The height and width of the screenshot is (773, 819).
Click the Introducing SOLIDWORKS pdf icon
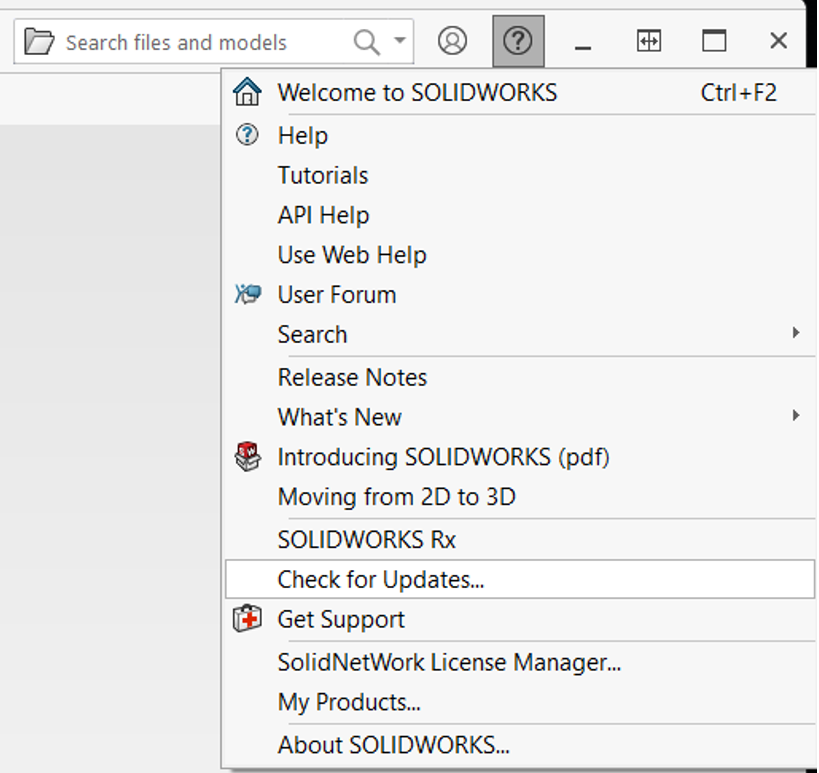[x=247, y=457]
